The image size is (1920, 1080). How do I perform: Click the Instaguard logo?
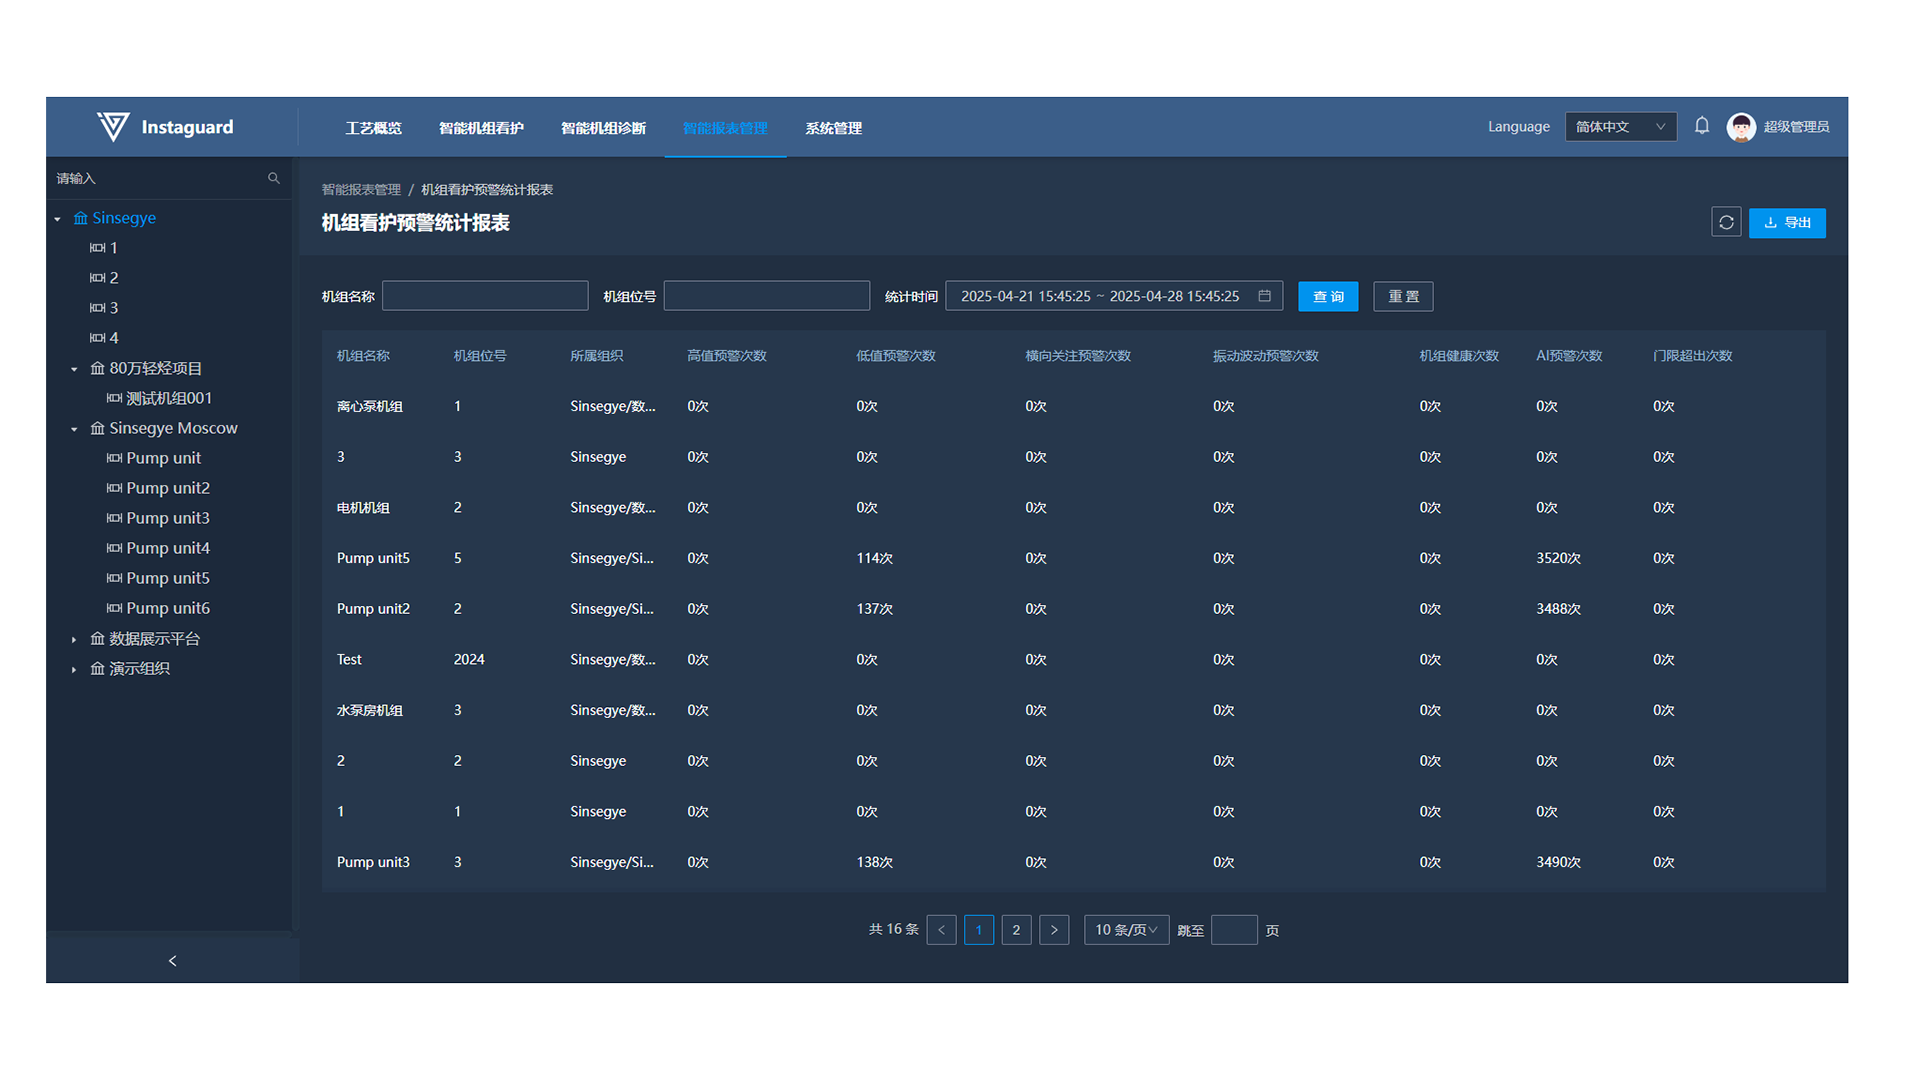[x=114, y=127]
